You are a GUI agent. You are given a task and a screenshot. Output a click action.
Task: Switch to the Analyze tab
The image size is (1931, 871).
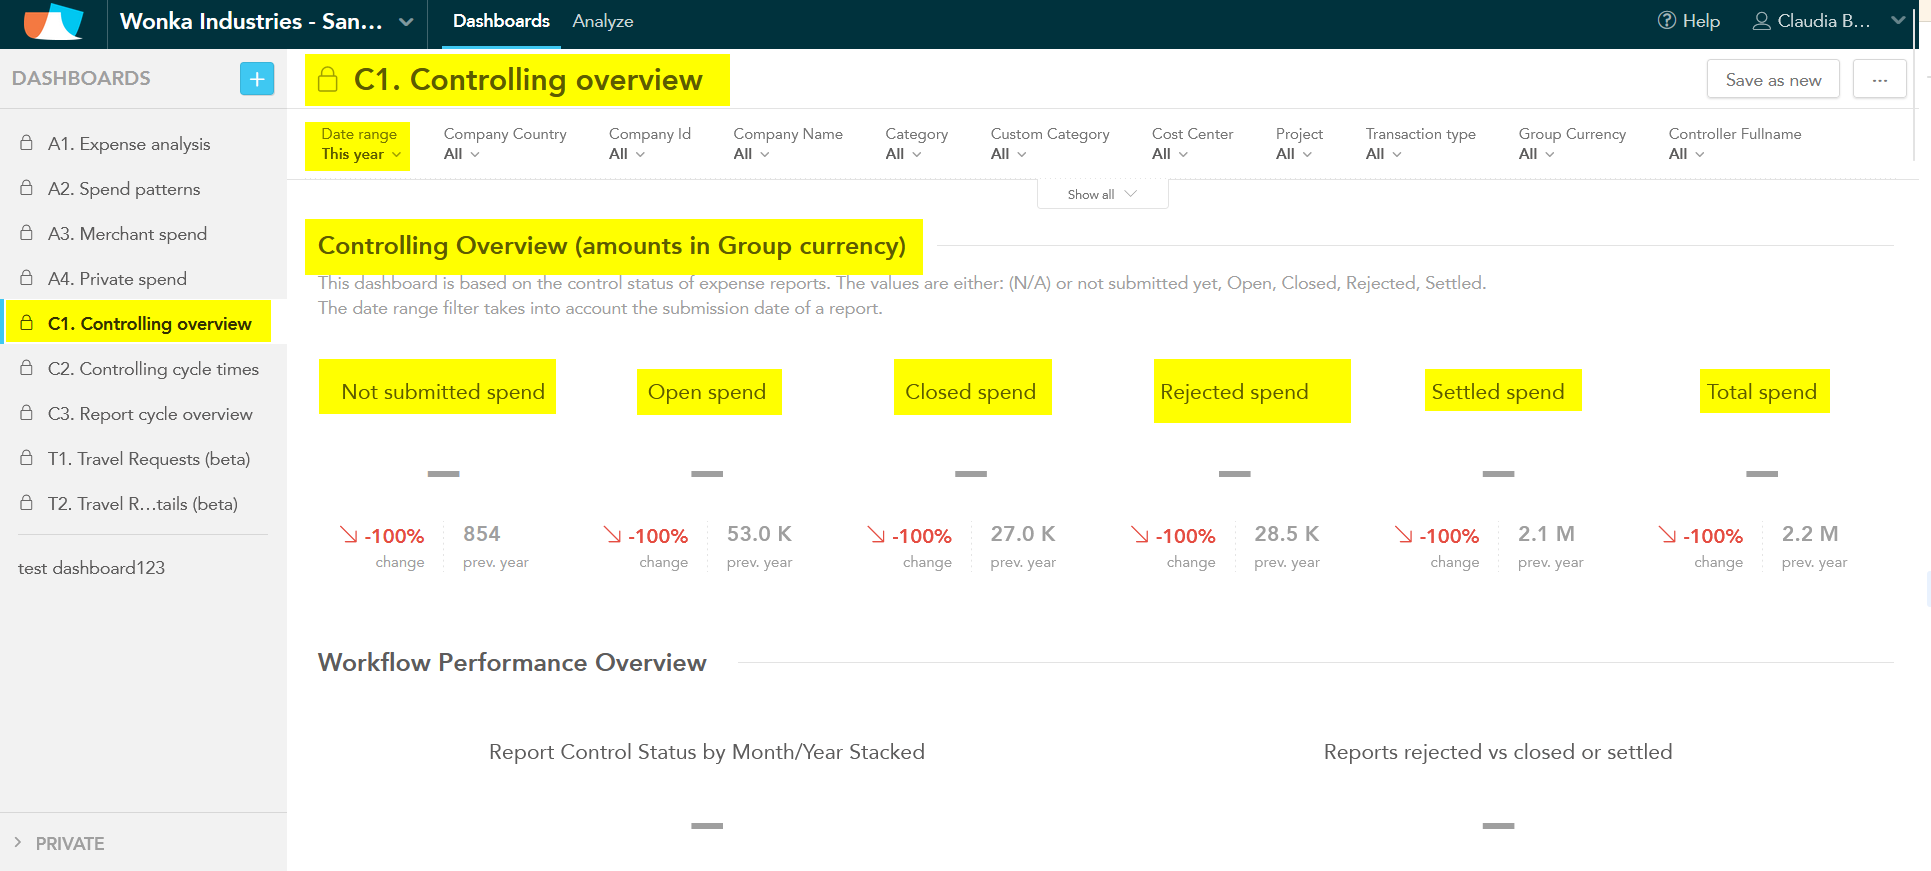(x=602, y=21)
